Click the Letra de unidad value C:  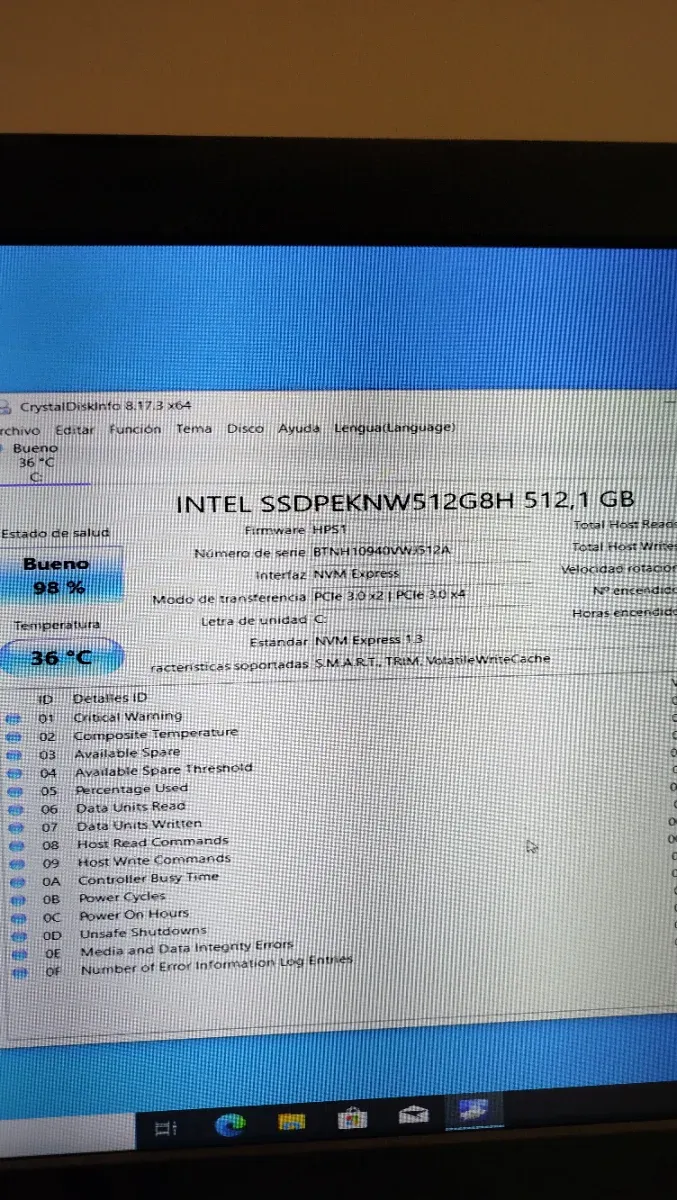coord(320,619)
